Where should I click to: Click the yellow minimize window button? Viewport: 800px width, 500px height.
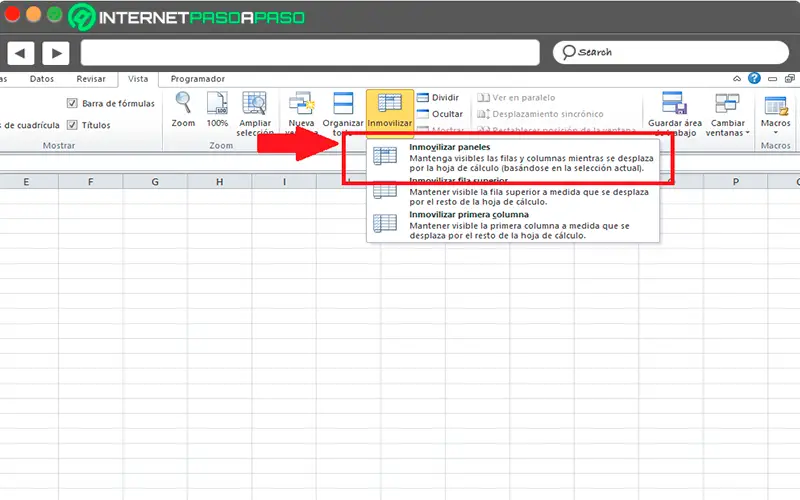click(x=34, y=14)
